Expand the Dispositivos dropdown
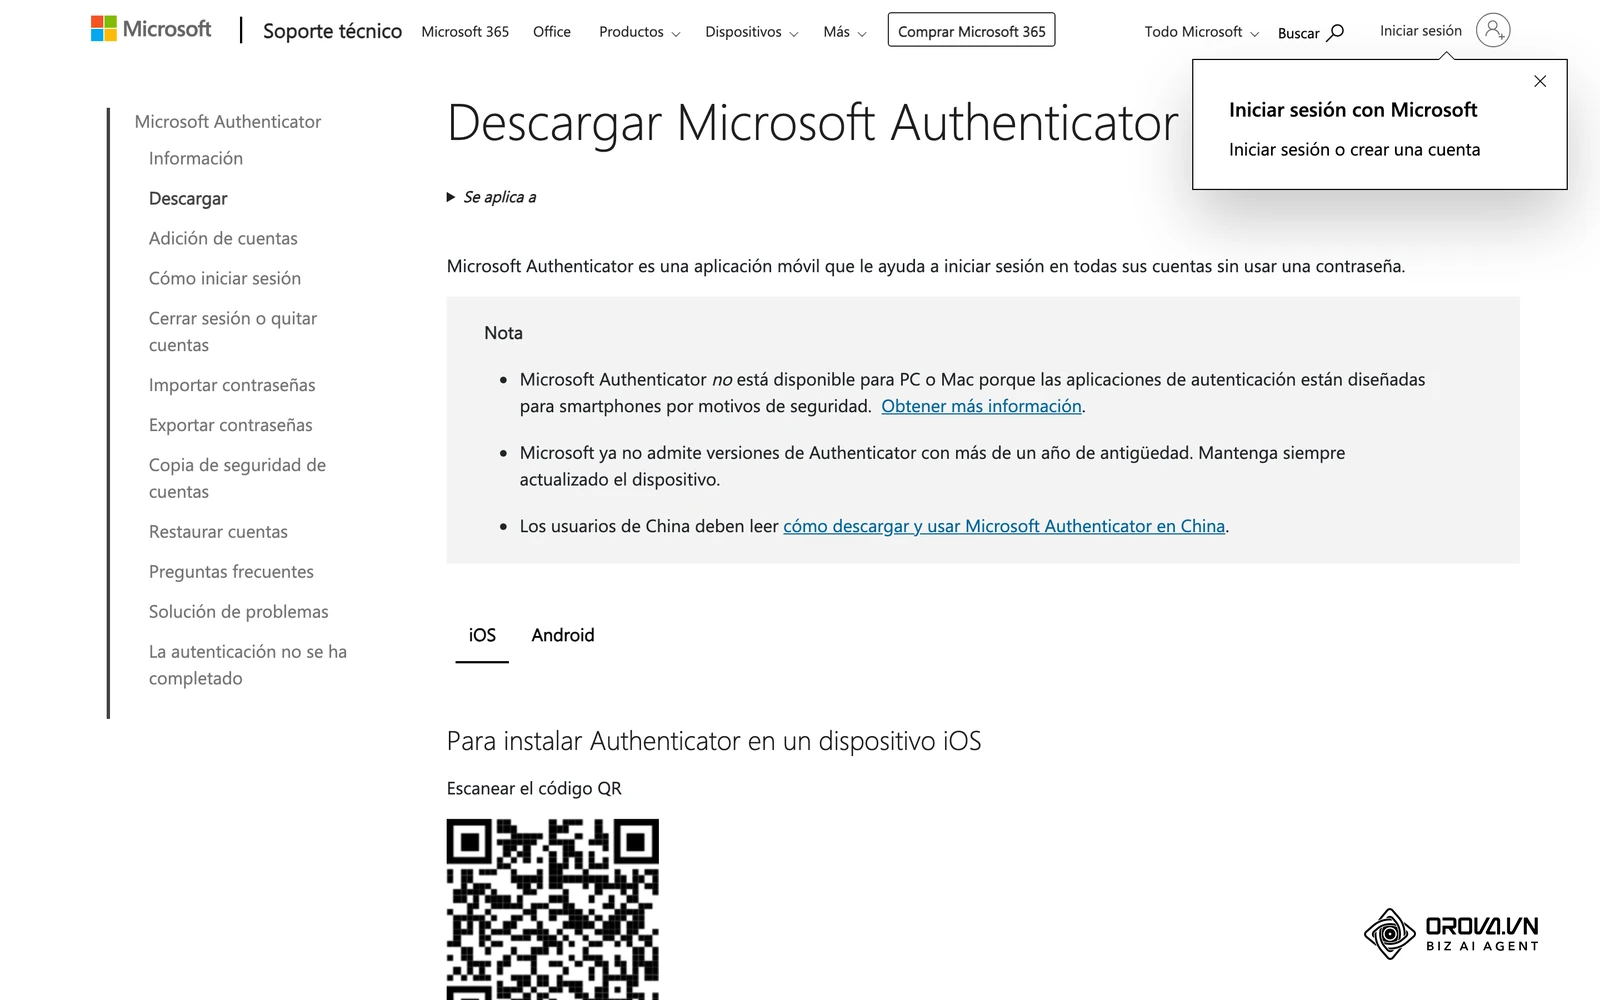Screen dimensions: 1600x1000 [x=751, y=32]
